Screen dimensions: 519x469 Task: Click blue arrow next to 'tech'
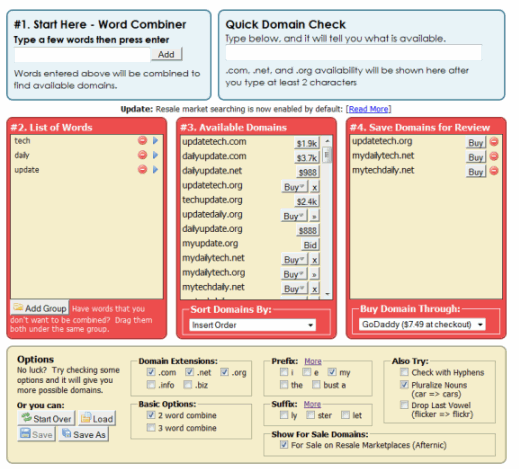click(155, 141)
